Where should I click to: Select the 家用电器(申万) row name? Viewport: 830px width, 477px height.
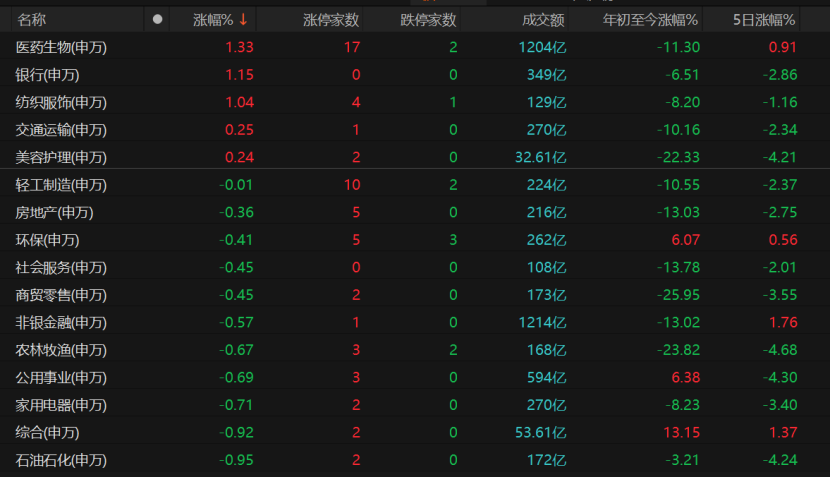[61, 406]
